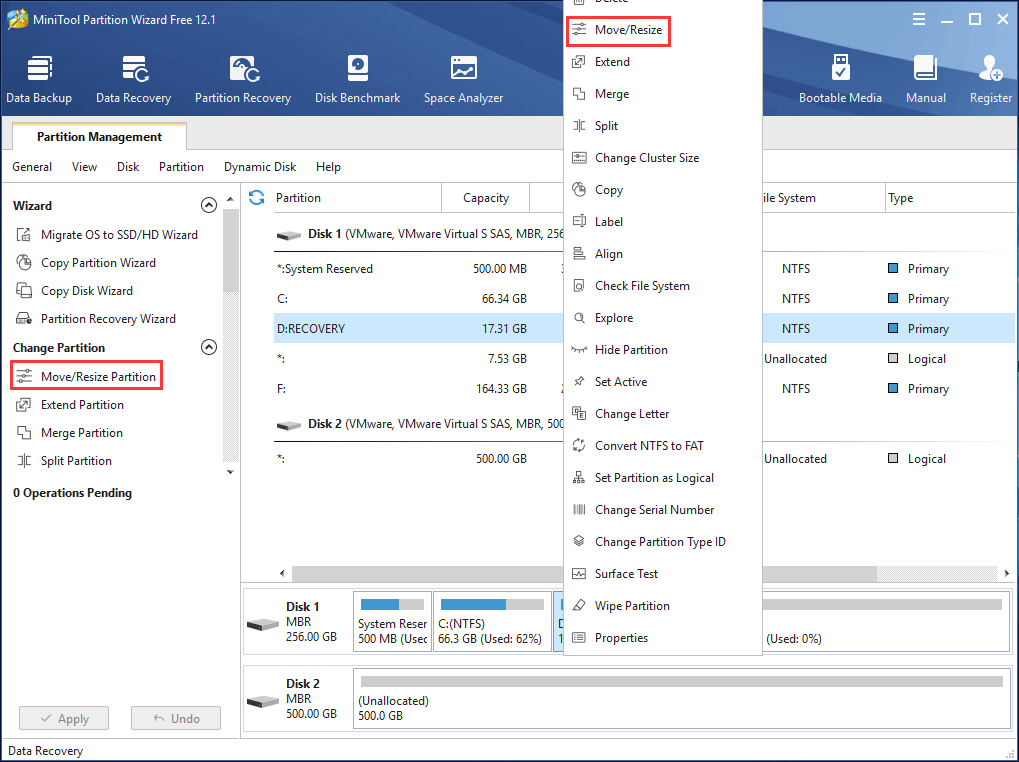Open the Disk menu

coord(128,167)
